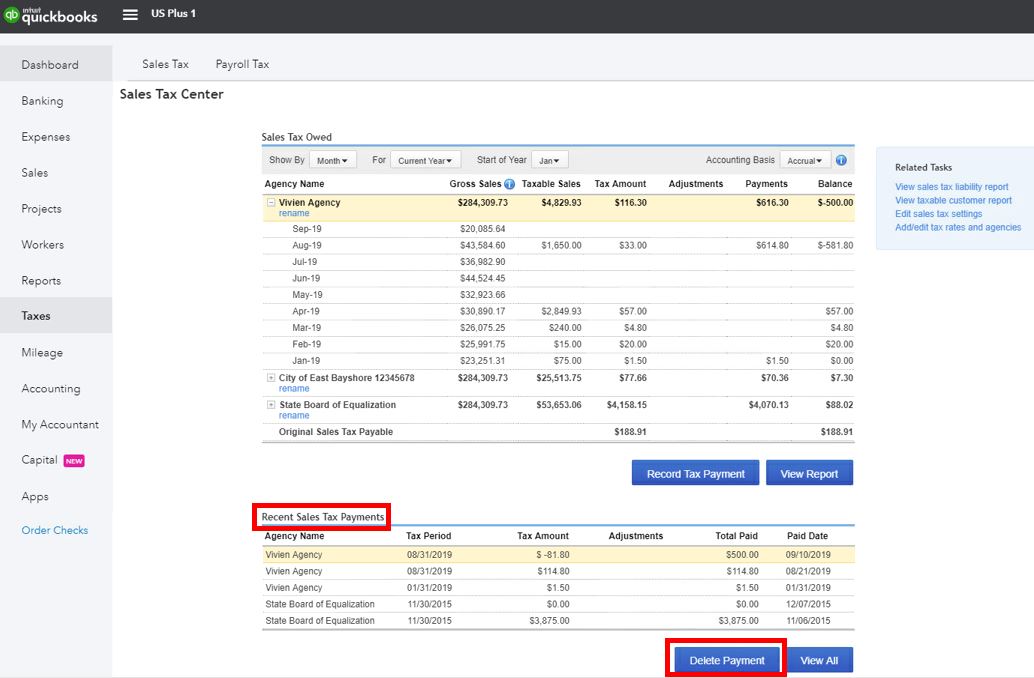
Task: Switch to the Payroll Tax tab
Action: (x=242, y=64)
